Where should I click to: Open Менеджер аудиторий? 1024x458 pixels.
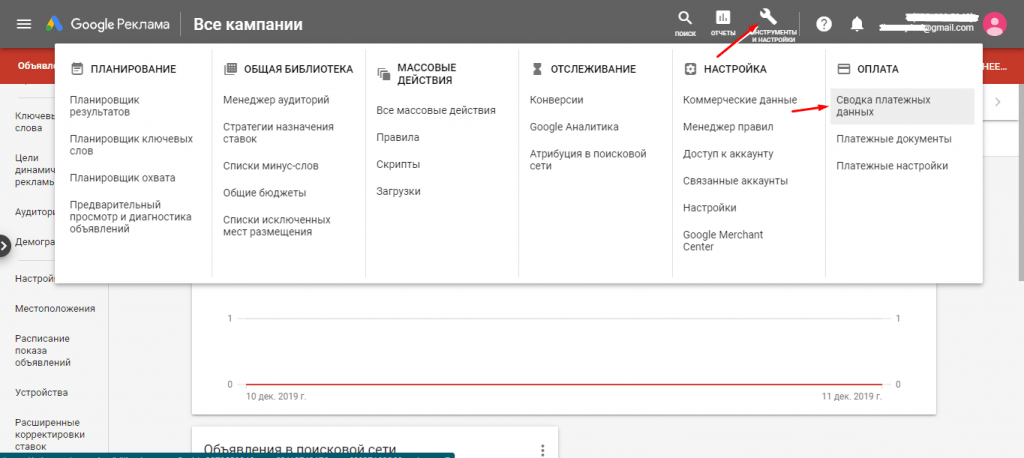pyautogui.click(x=276, y=100)
